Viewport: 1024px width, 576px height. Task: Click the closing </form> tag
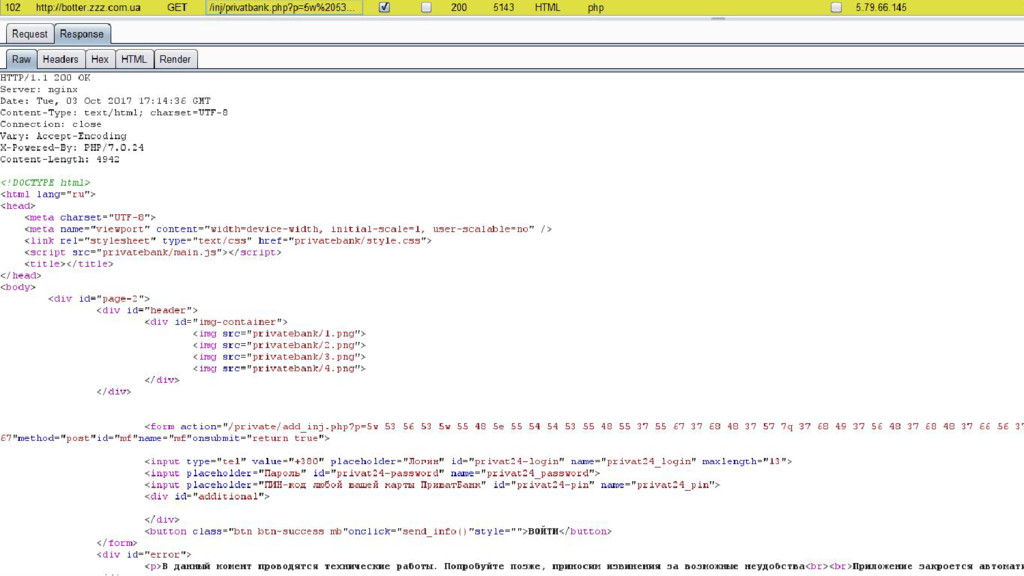point(117,543)
